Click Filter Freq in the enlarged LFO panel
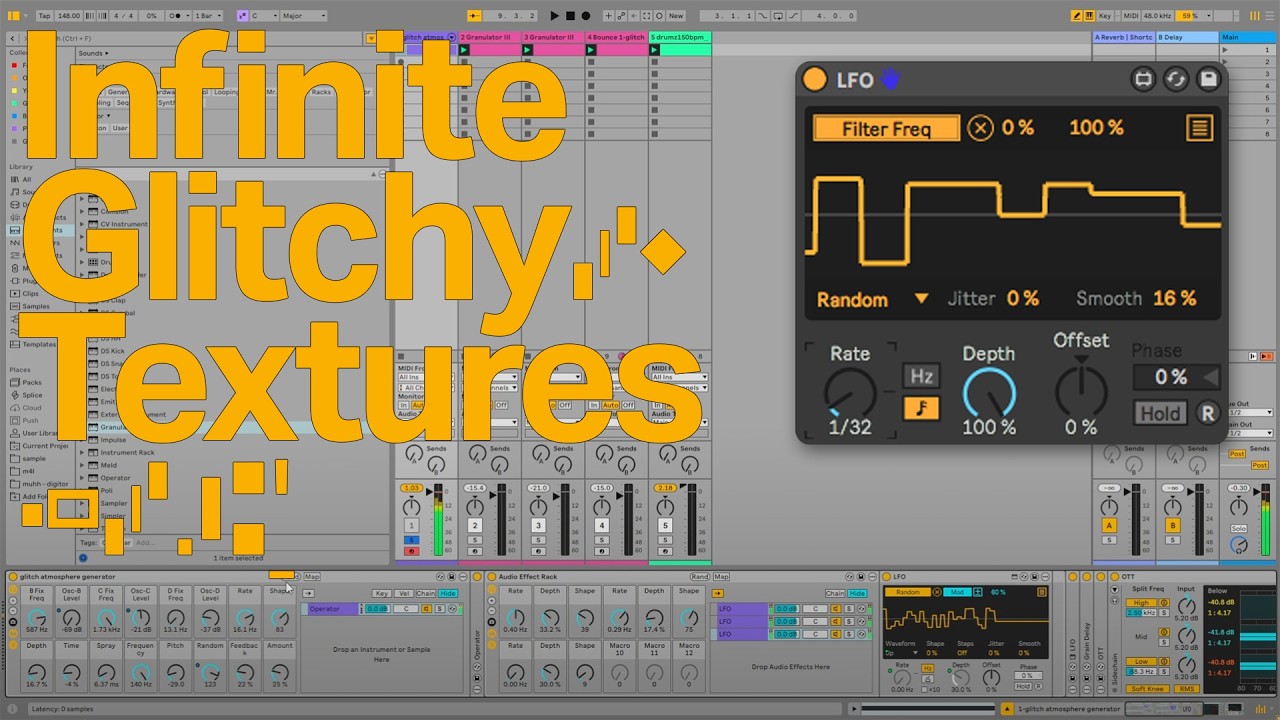This screenshot has height=720, width=1280. pyautogui.click(x=886, y=129)
